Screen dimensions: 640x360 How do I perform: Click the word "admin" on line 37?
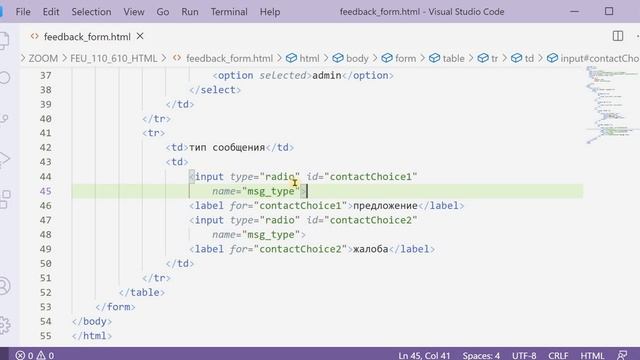[x=327, y=76]
